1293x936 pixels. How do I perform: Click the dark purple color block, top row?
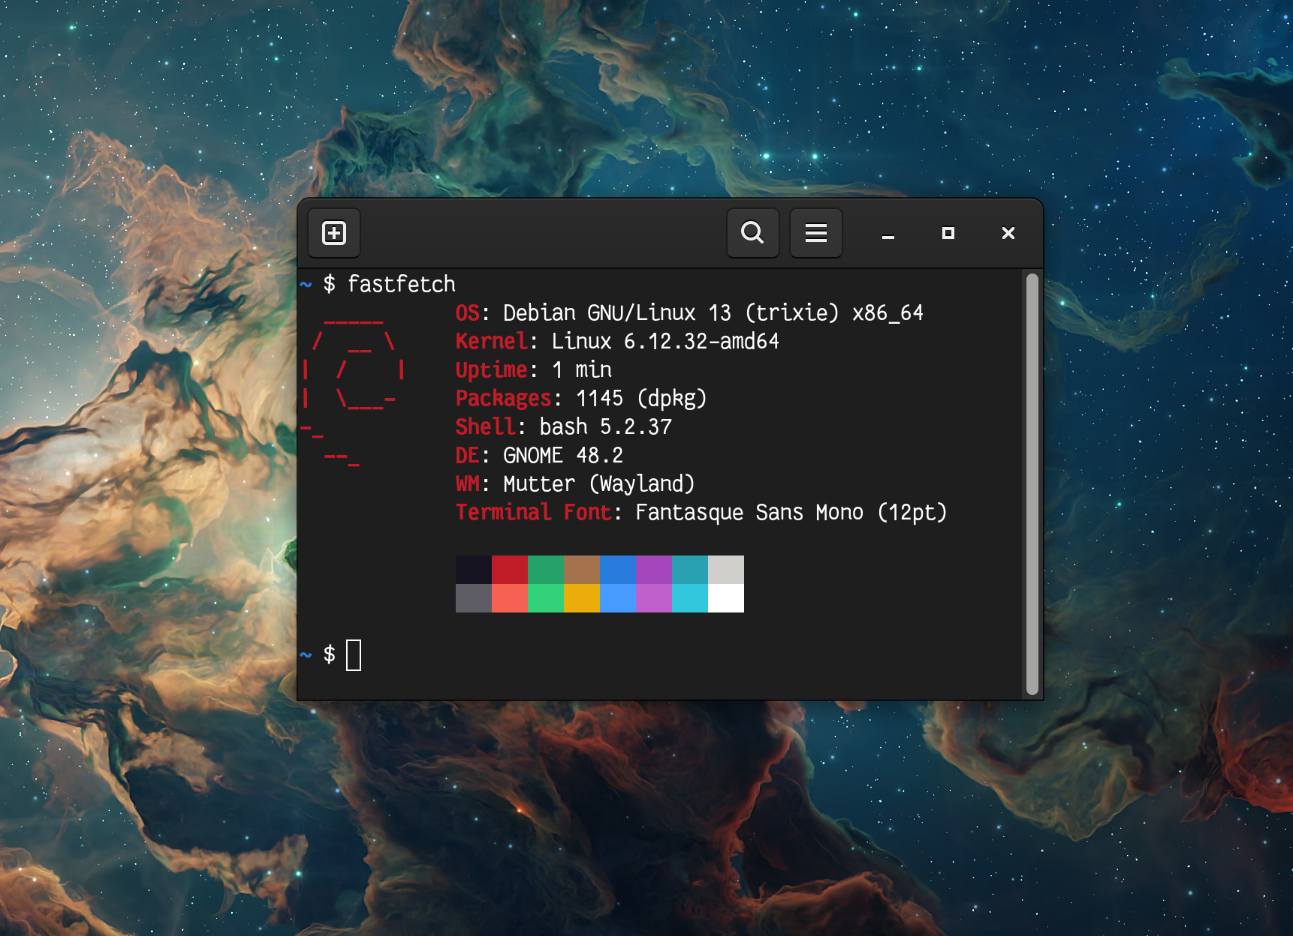(654, 570)
